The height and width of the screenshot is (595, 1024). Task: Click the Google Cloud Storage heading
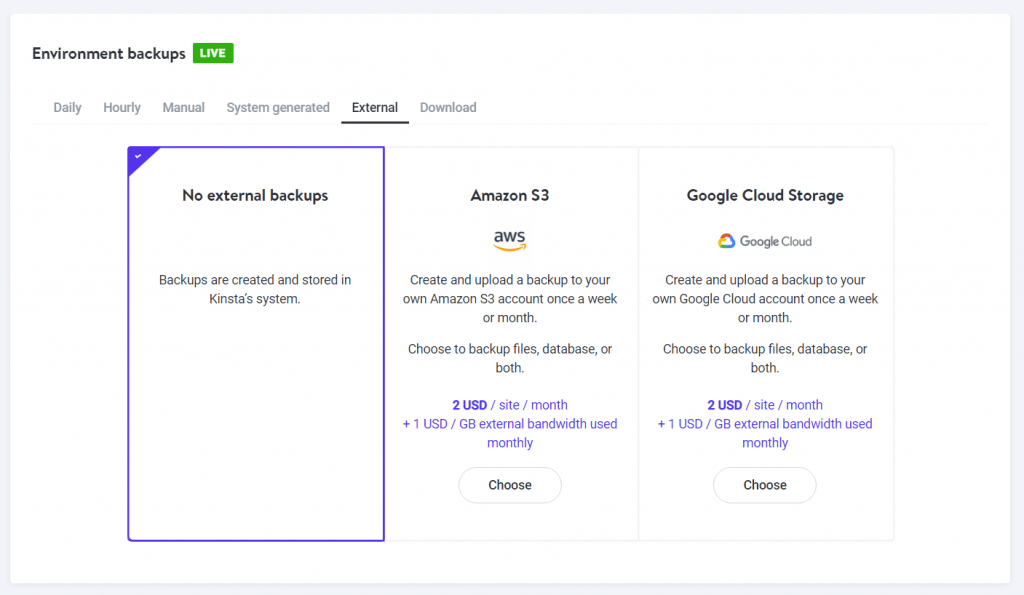[x=765, y=196]
